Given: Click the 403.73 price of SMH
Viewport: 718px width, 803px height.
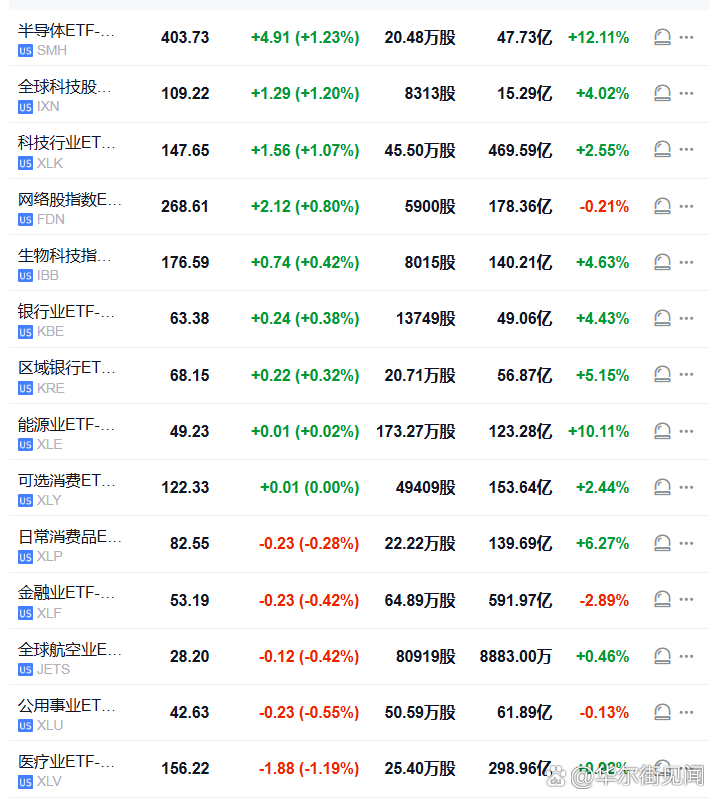Looking at the screenshot, I should [185, 38].
